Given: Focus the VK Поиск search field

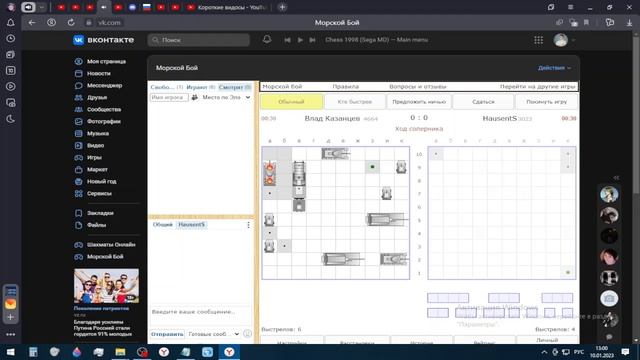Looking at the screenshot, I should pyautogui.click(x=199, y=40).
